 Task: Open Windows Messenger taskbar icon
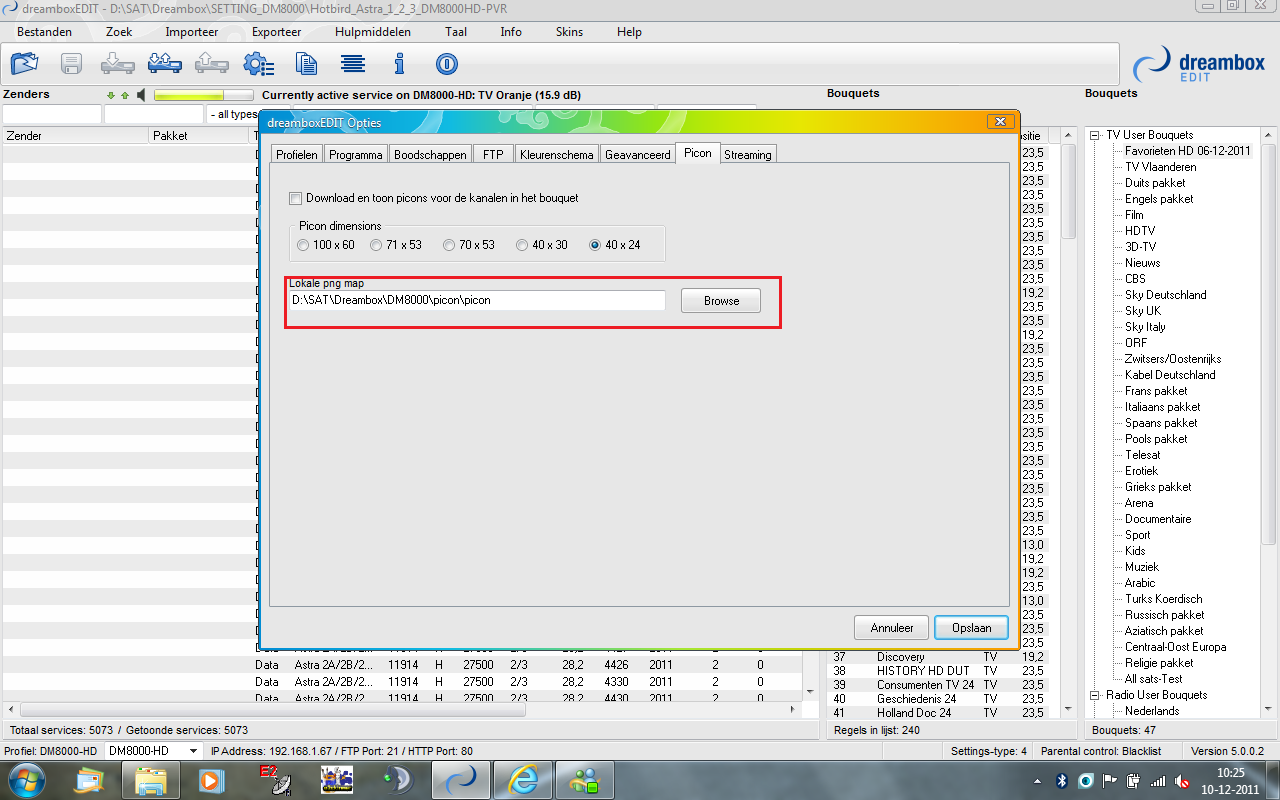[583, 779]
